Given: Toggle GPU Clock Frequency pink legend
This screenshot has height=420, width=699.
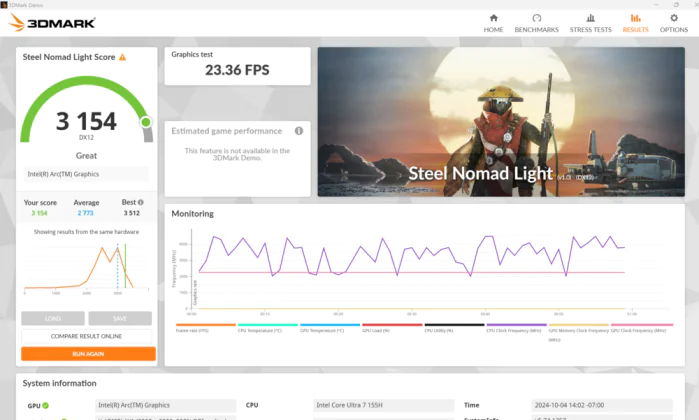Looking at the screenshot, I should pyautogui.click(x=641, y=328).
